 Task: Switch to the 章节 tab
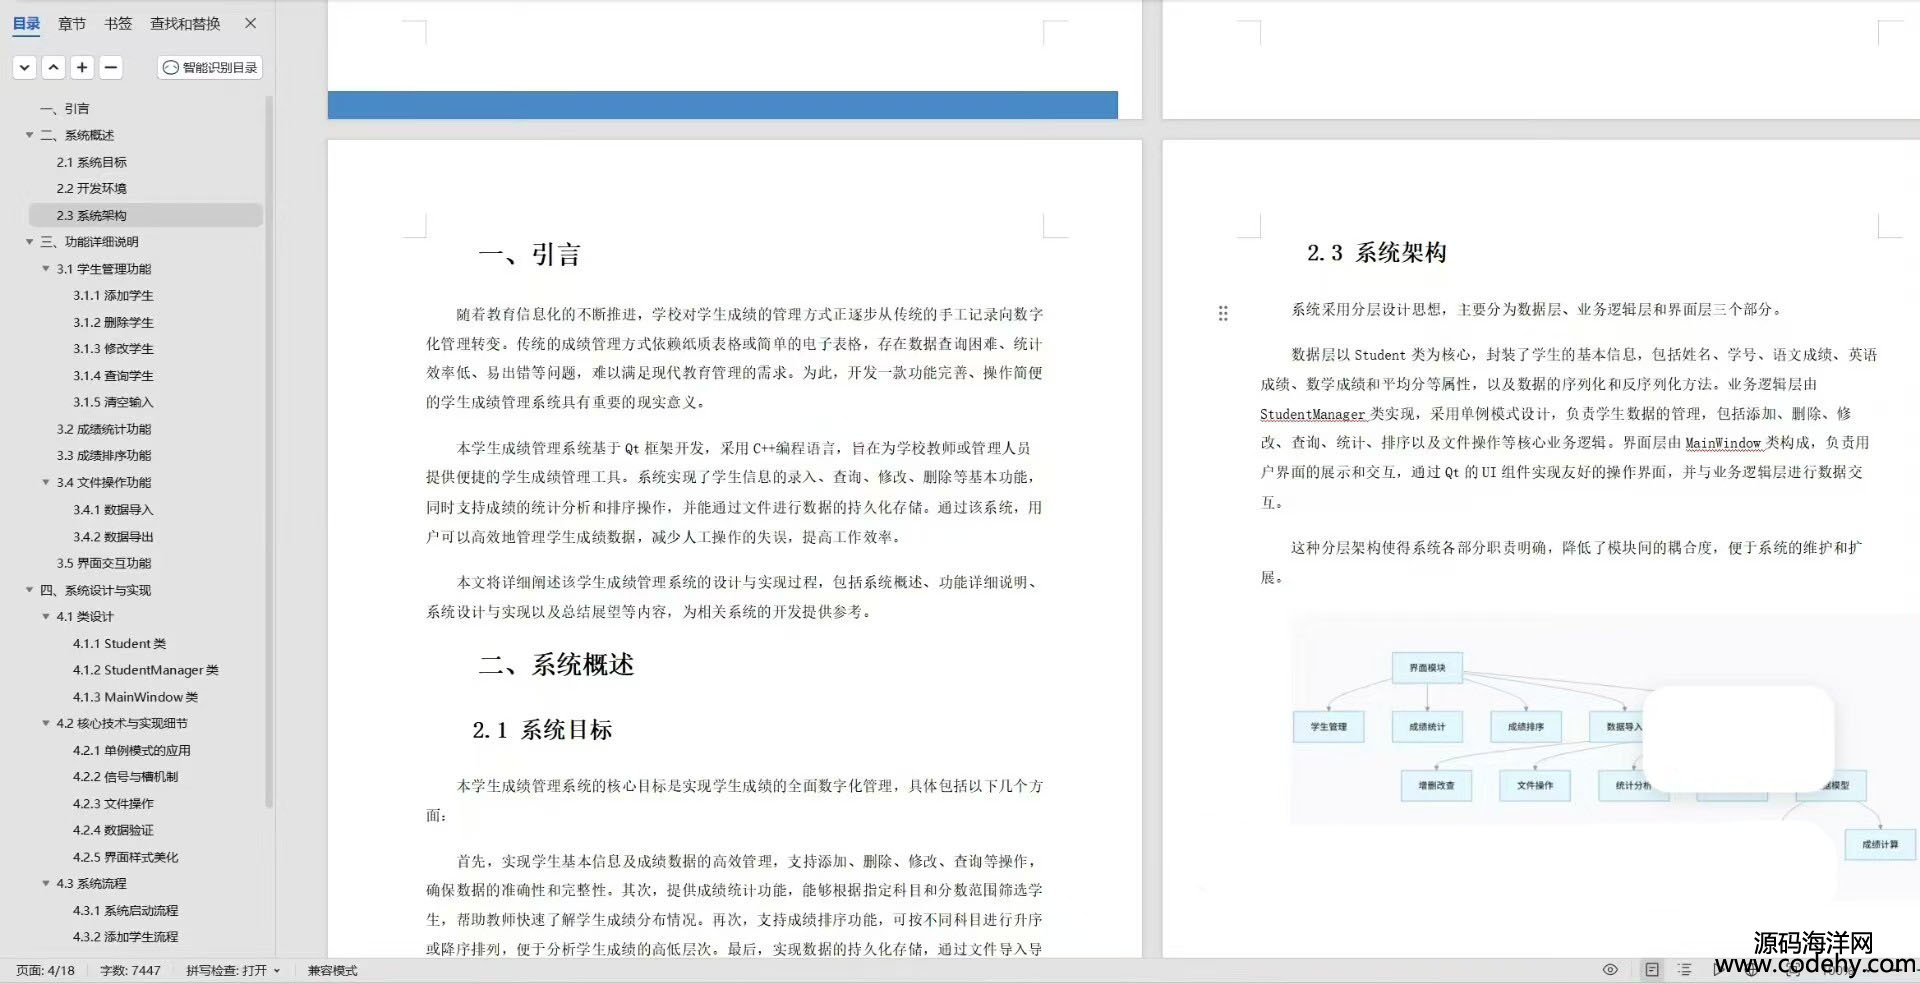click(x=72, y=23)
